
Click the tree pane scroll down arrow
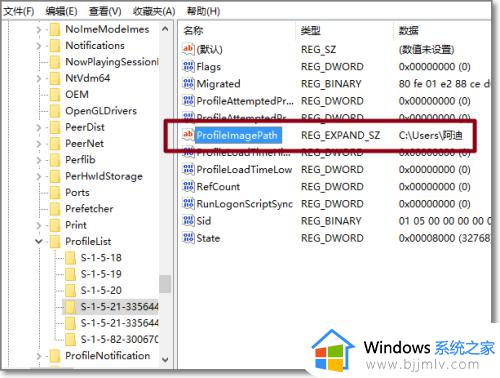[x=165, y=360]
